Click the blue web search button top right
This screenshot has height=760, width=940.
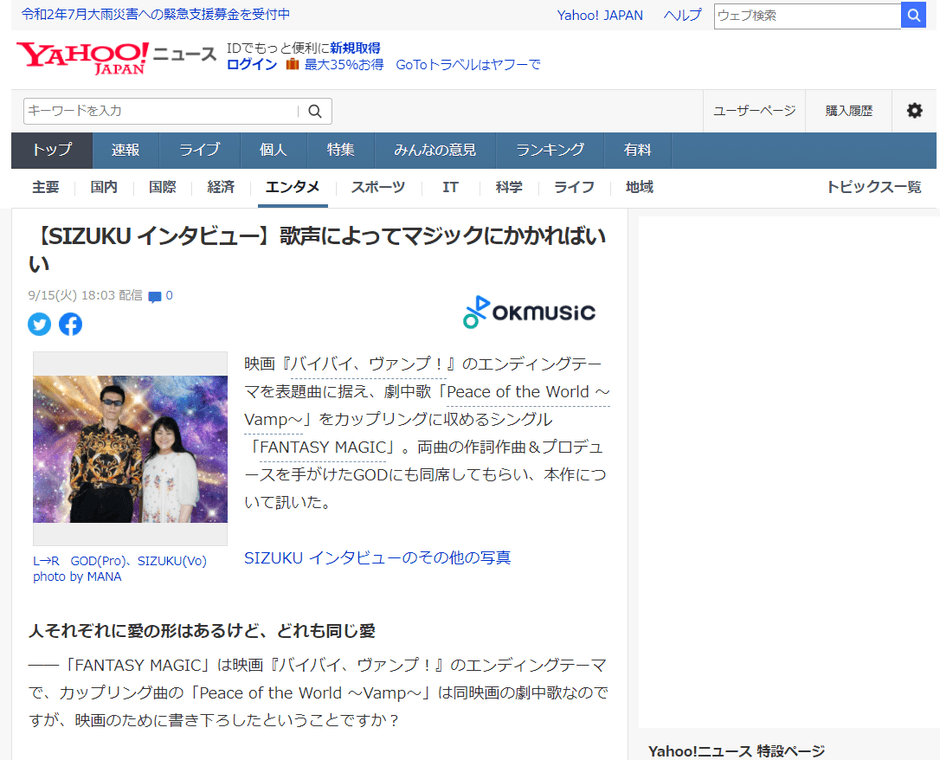[913, 16]
